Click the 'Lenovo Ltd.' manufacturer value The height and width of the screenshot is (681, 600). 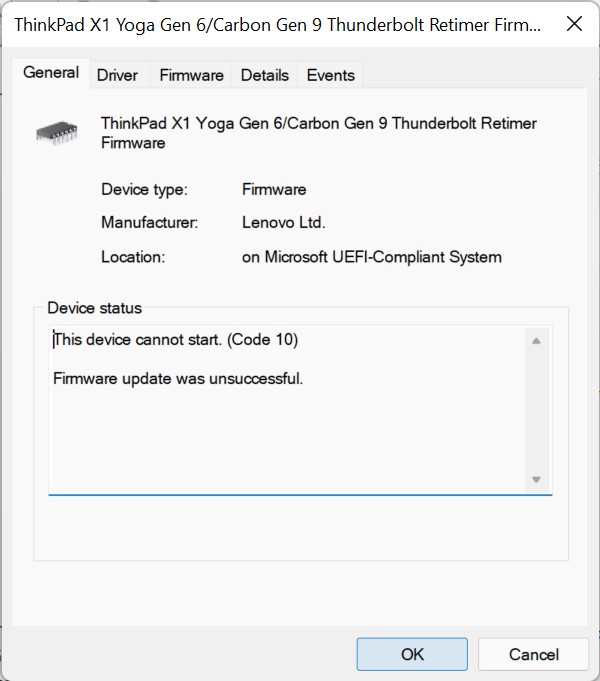pos(284,223)
